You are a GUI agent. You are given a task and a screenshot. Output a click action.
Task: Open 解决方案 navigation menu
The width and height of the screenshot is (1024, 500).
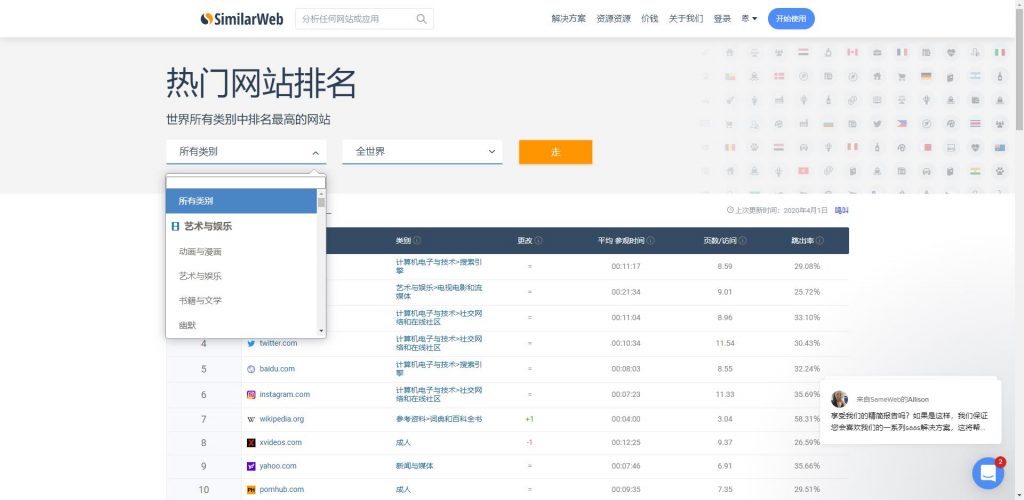(x=568, y=19)
